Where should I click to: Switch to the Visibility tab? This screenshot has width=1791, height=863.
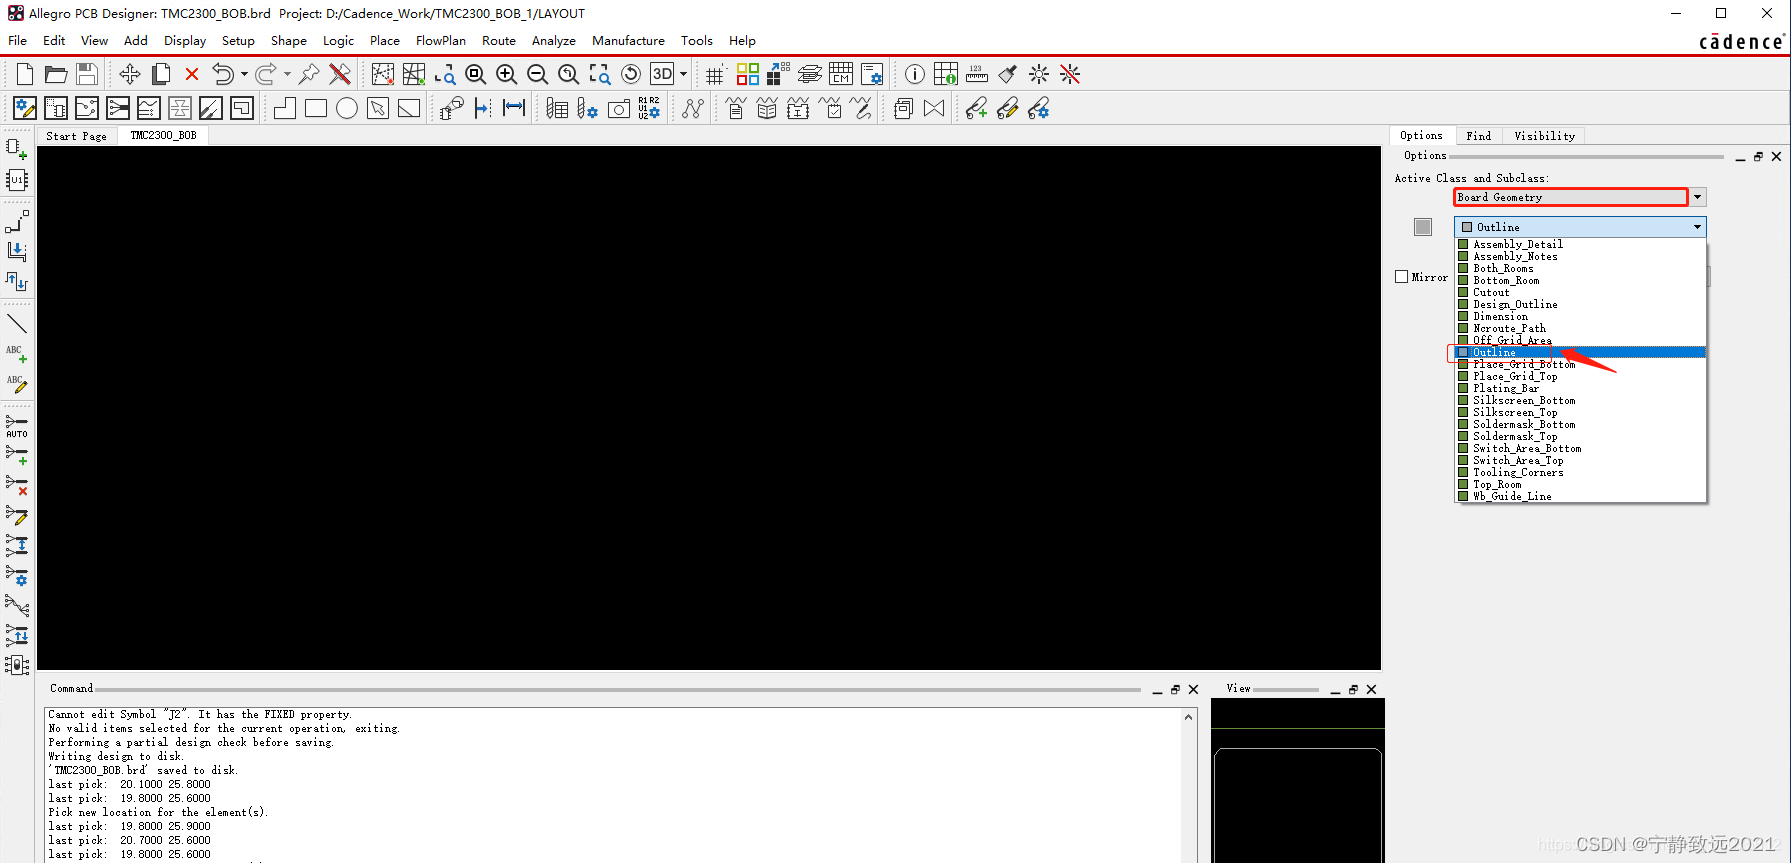tap(1544, 136)
